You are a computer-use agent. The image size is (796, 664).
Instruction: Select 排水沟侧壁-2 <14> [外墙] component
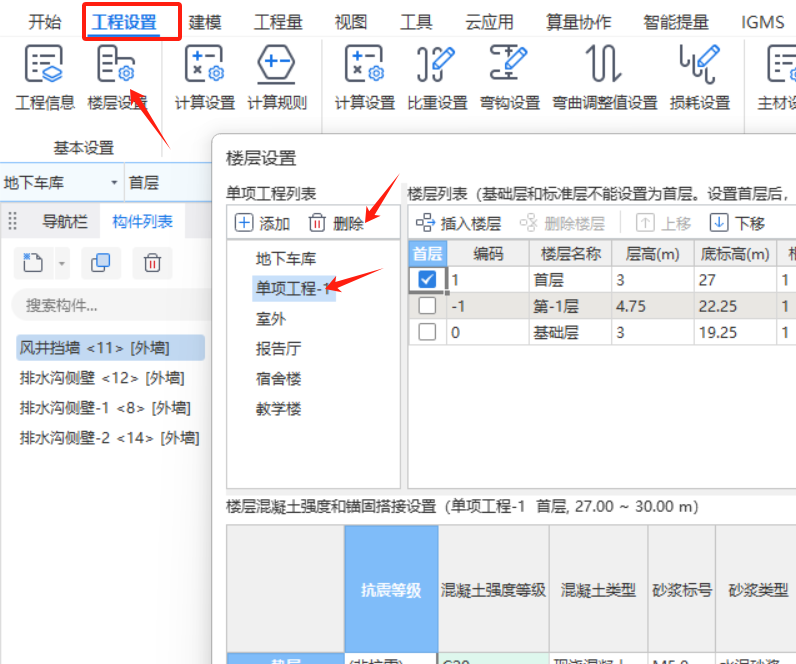(109, 438)
